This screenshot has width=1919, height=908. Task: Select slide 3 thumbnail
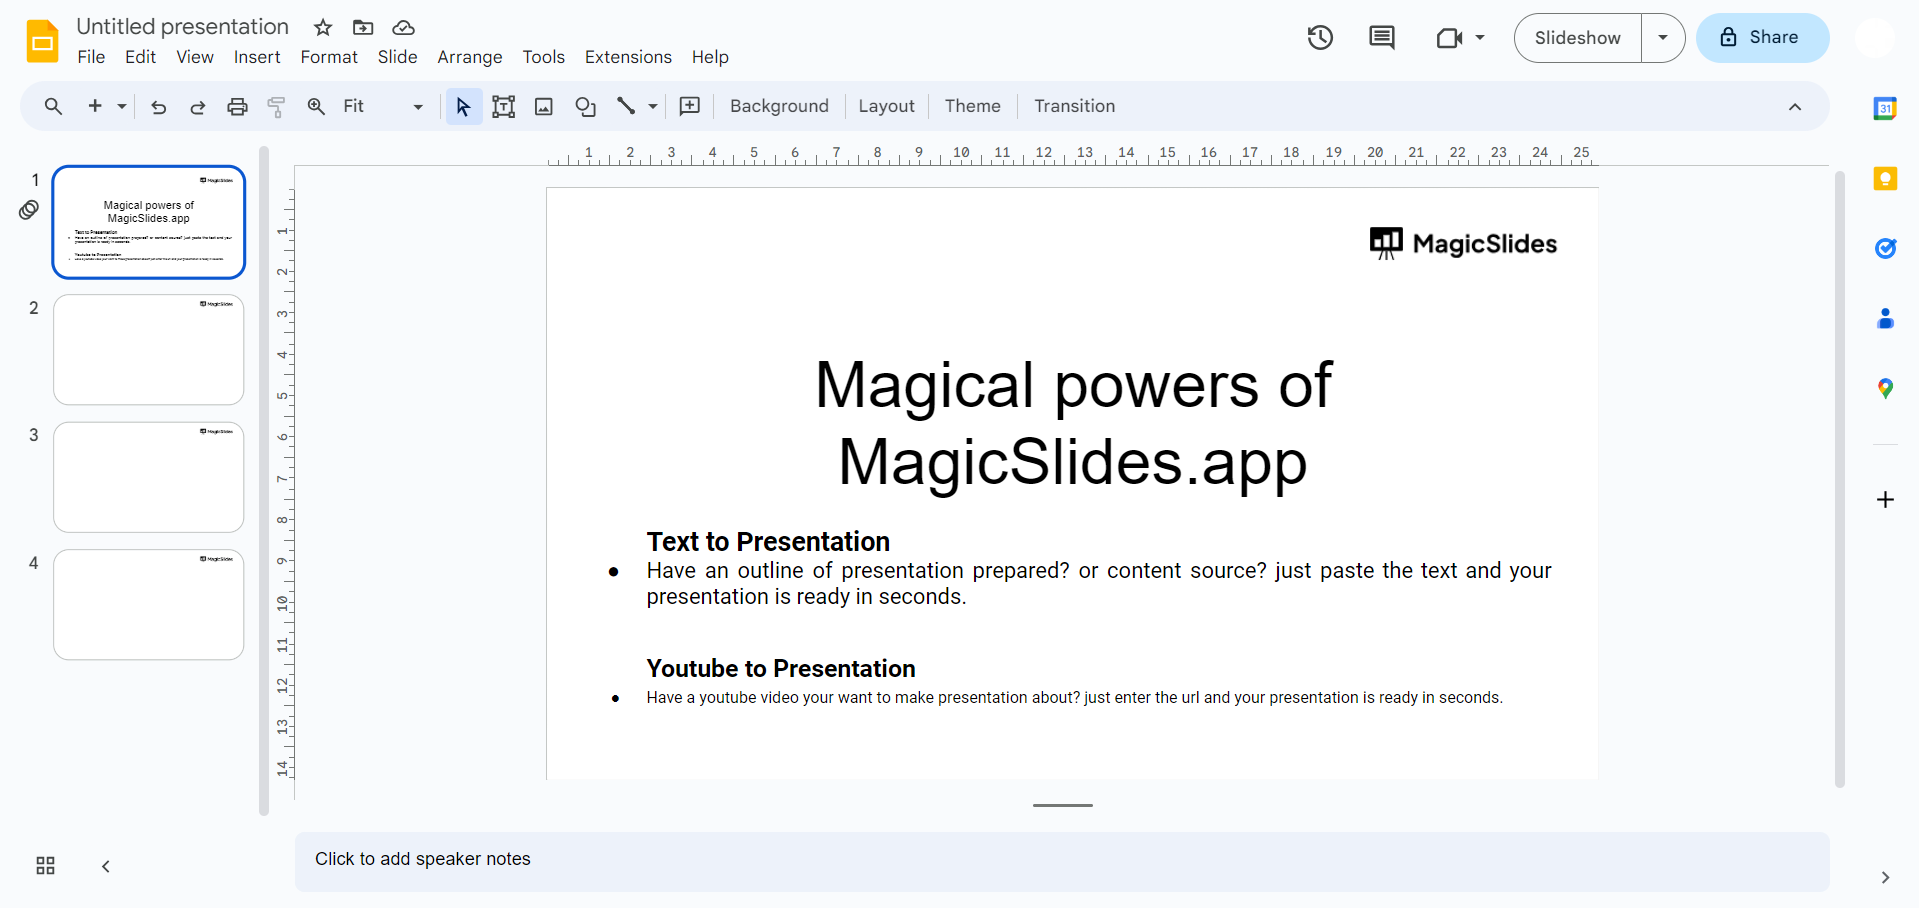(x=149, y=477)
